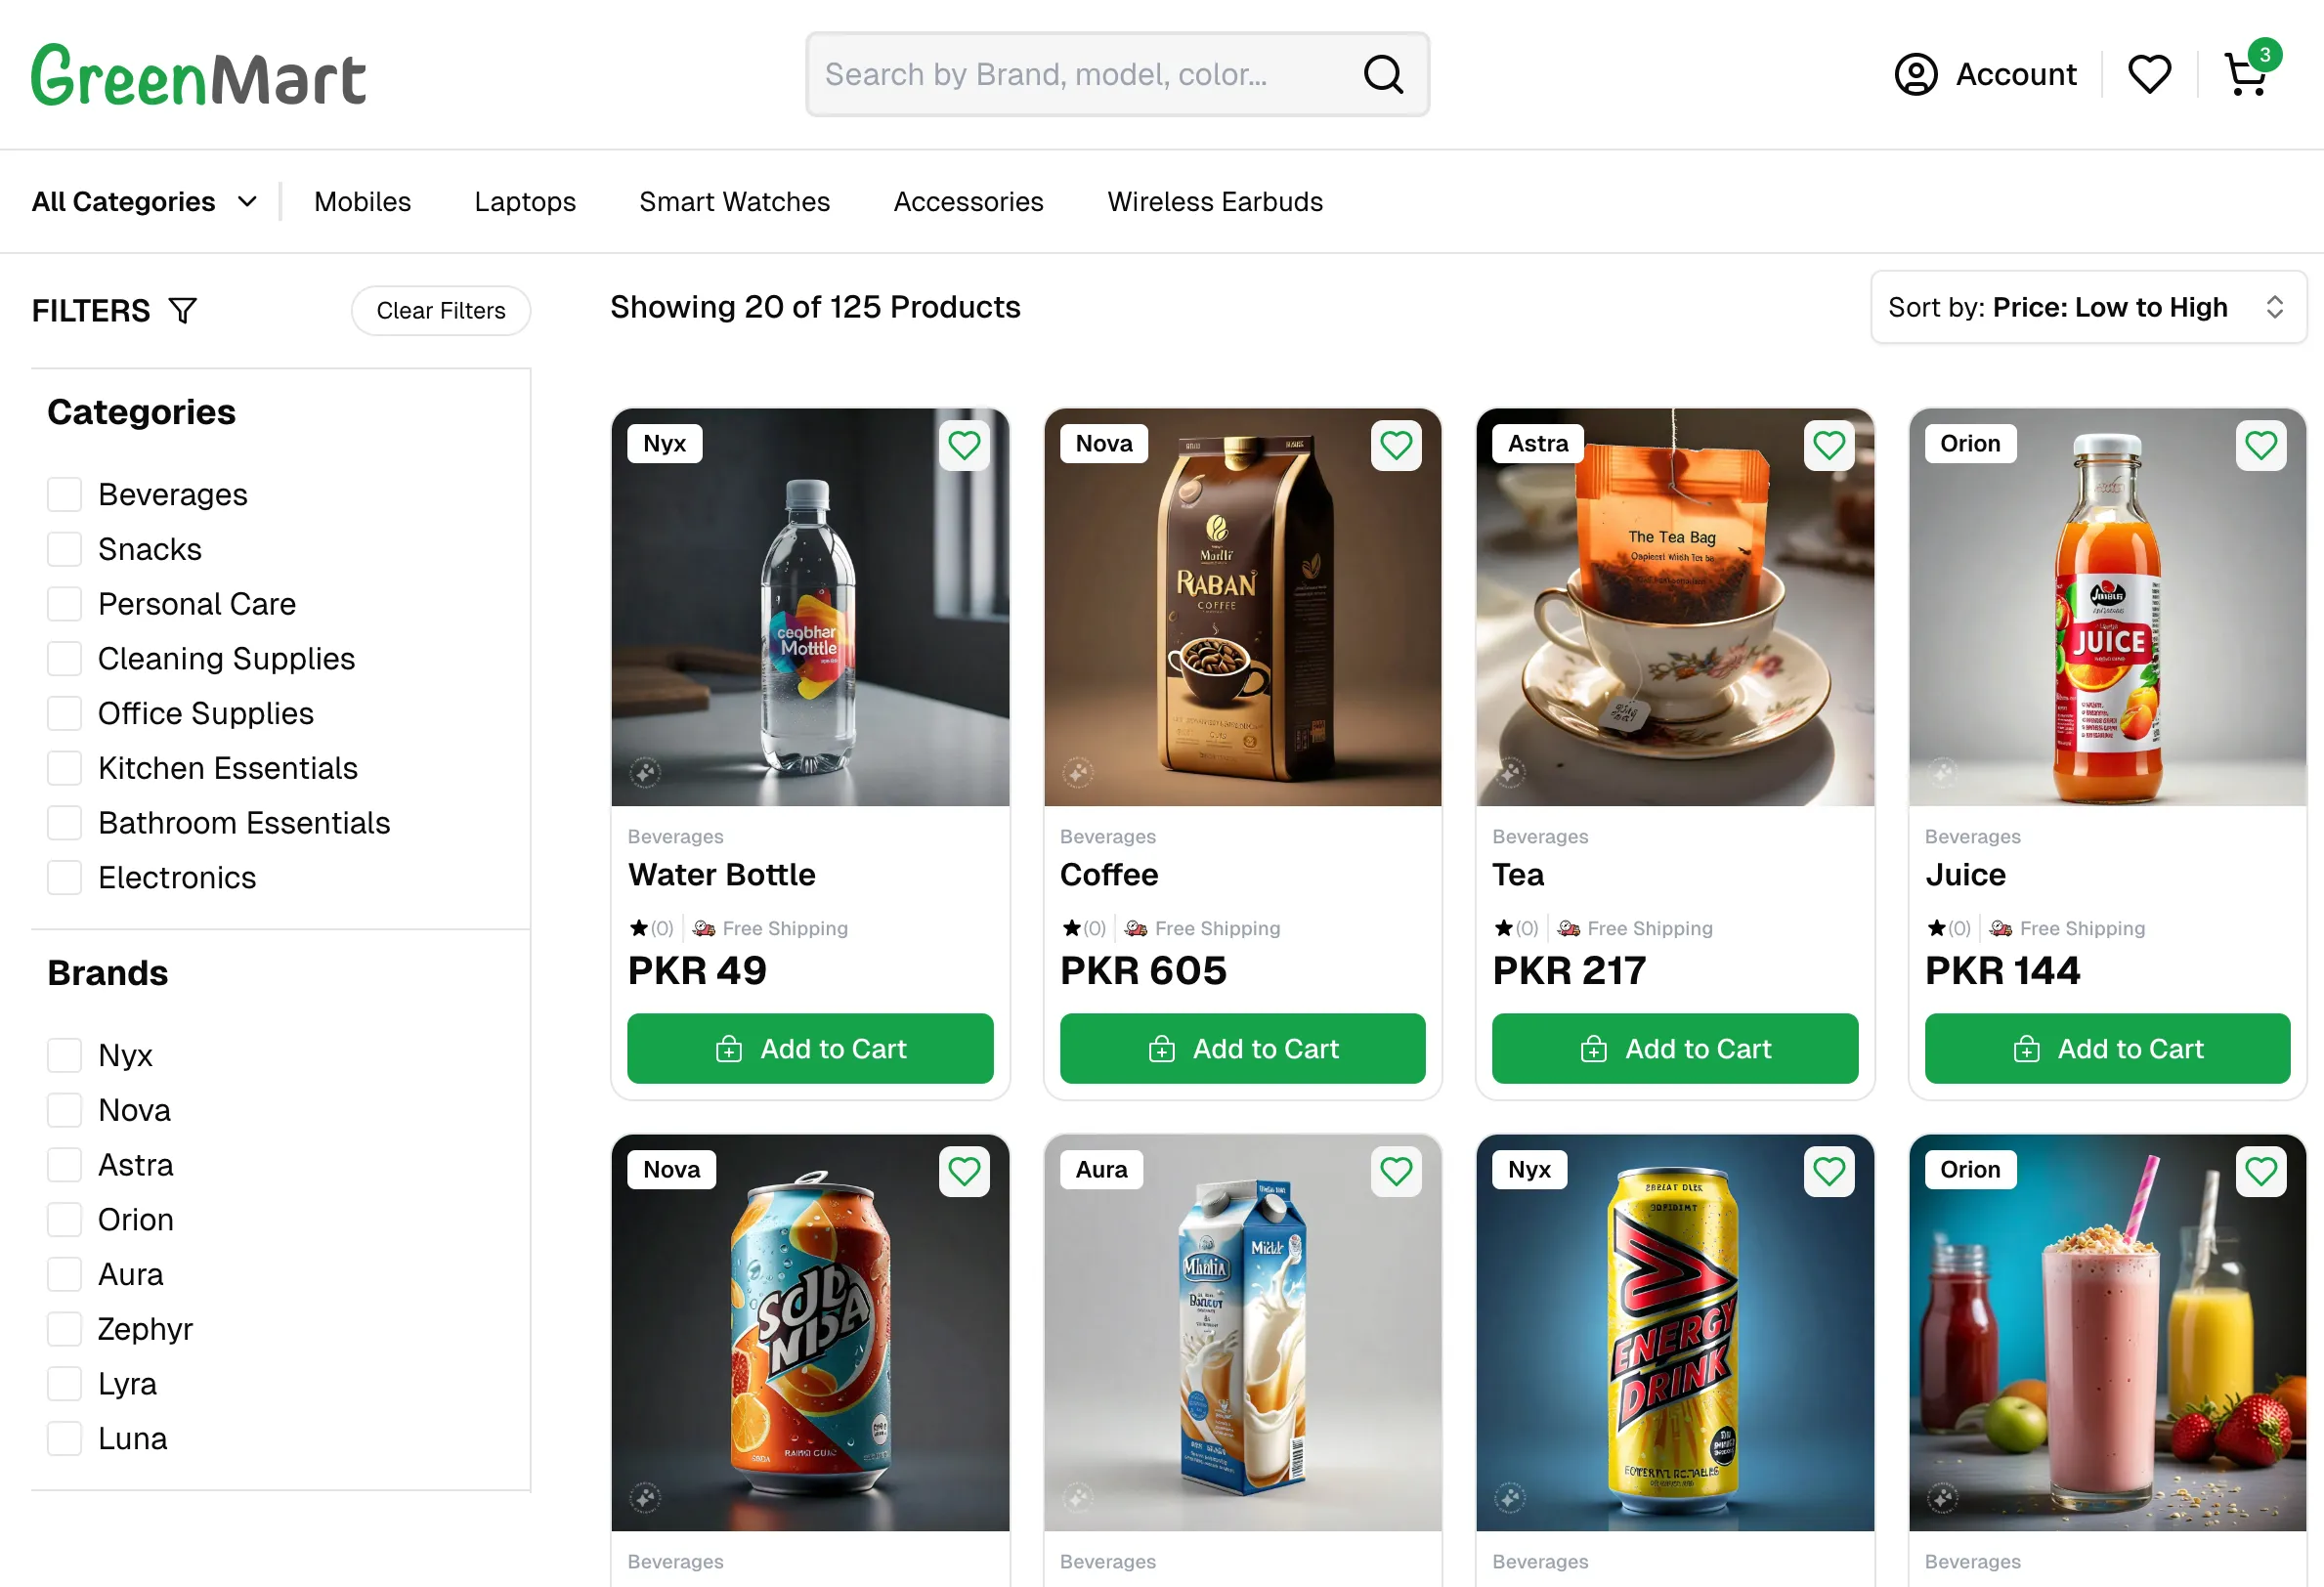Open the wishlist heart in header

[2149, 75]
